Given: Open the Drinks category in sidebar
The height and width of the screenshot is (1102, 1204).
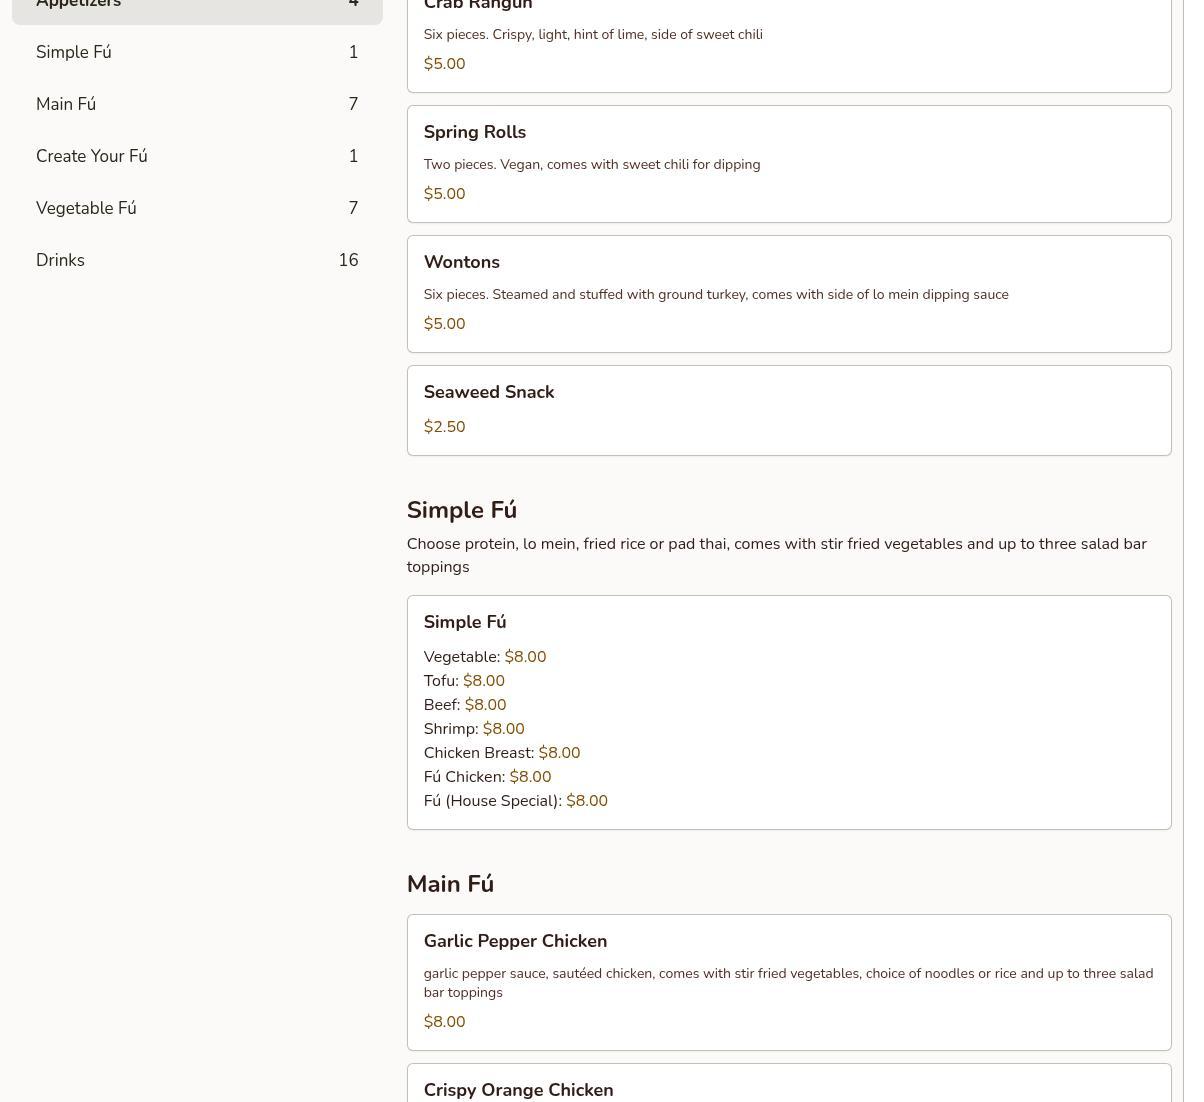Looking at the screenshot, I should click(x=197, y=260).
